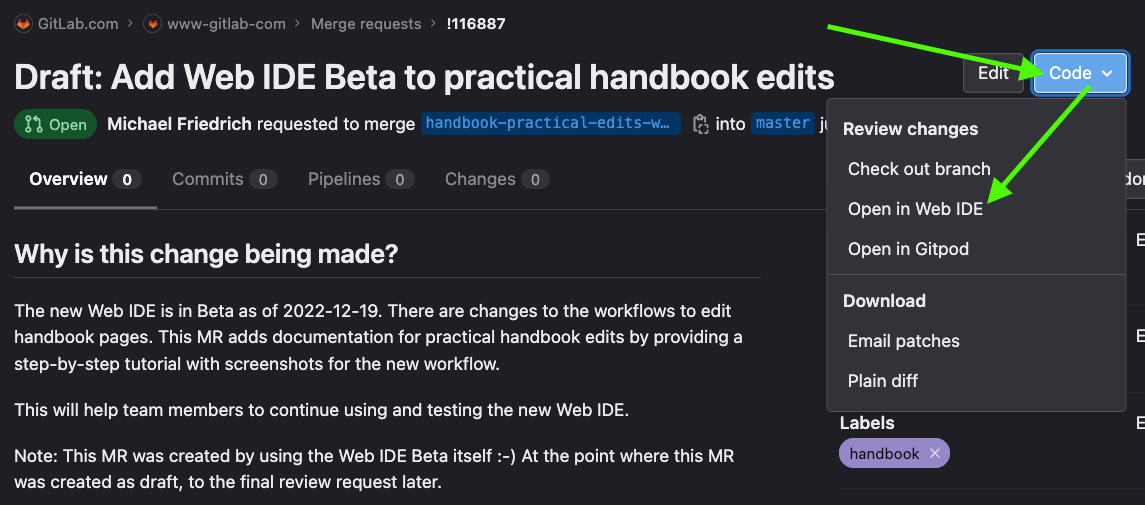The height and width of the screenshot is (505, 1145).
Task: Go to Merge requests breadcrumb
Action: [366, 23]
